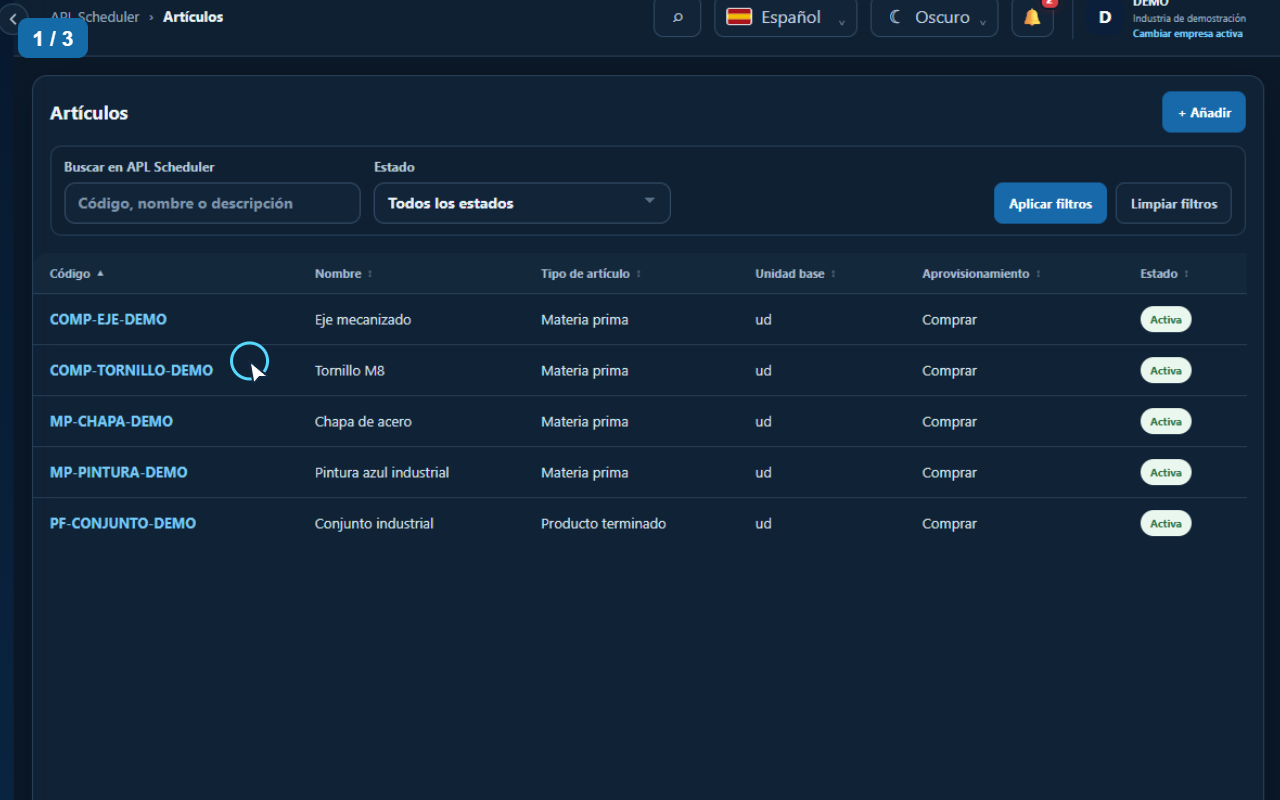Apply filters with Aplicar filtros button
The width and height of the screenshot is (1280, 800).
click(1050, 203)
